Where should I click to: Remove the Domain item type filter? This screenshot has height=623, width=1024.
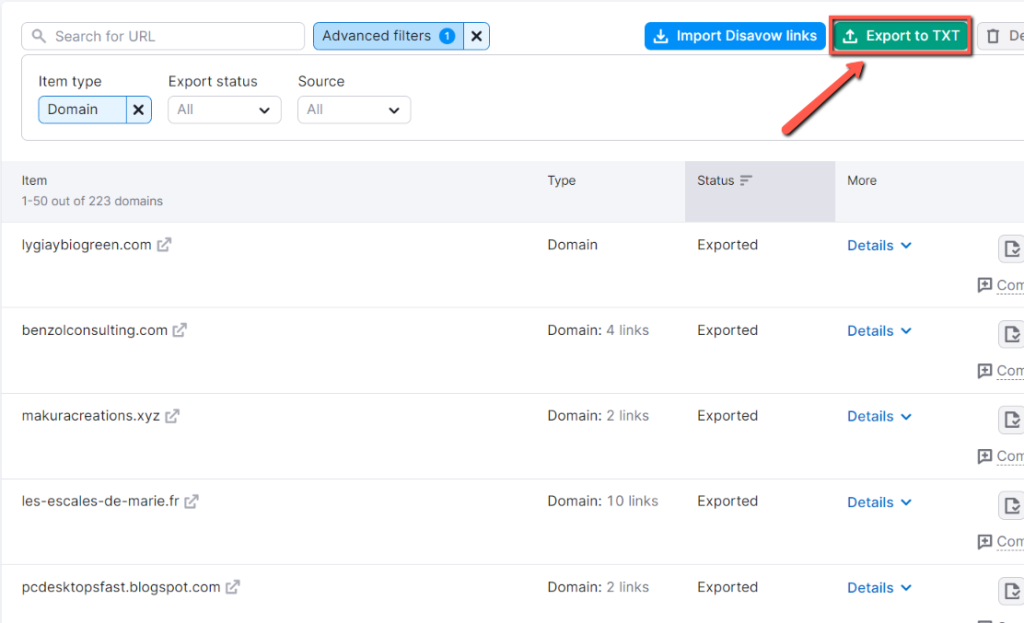click(138, 109)
